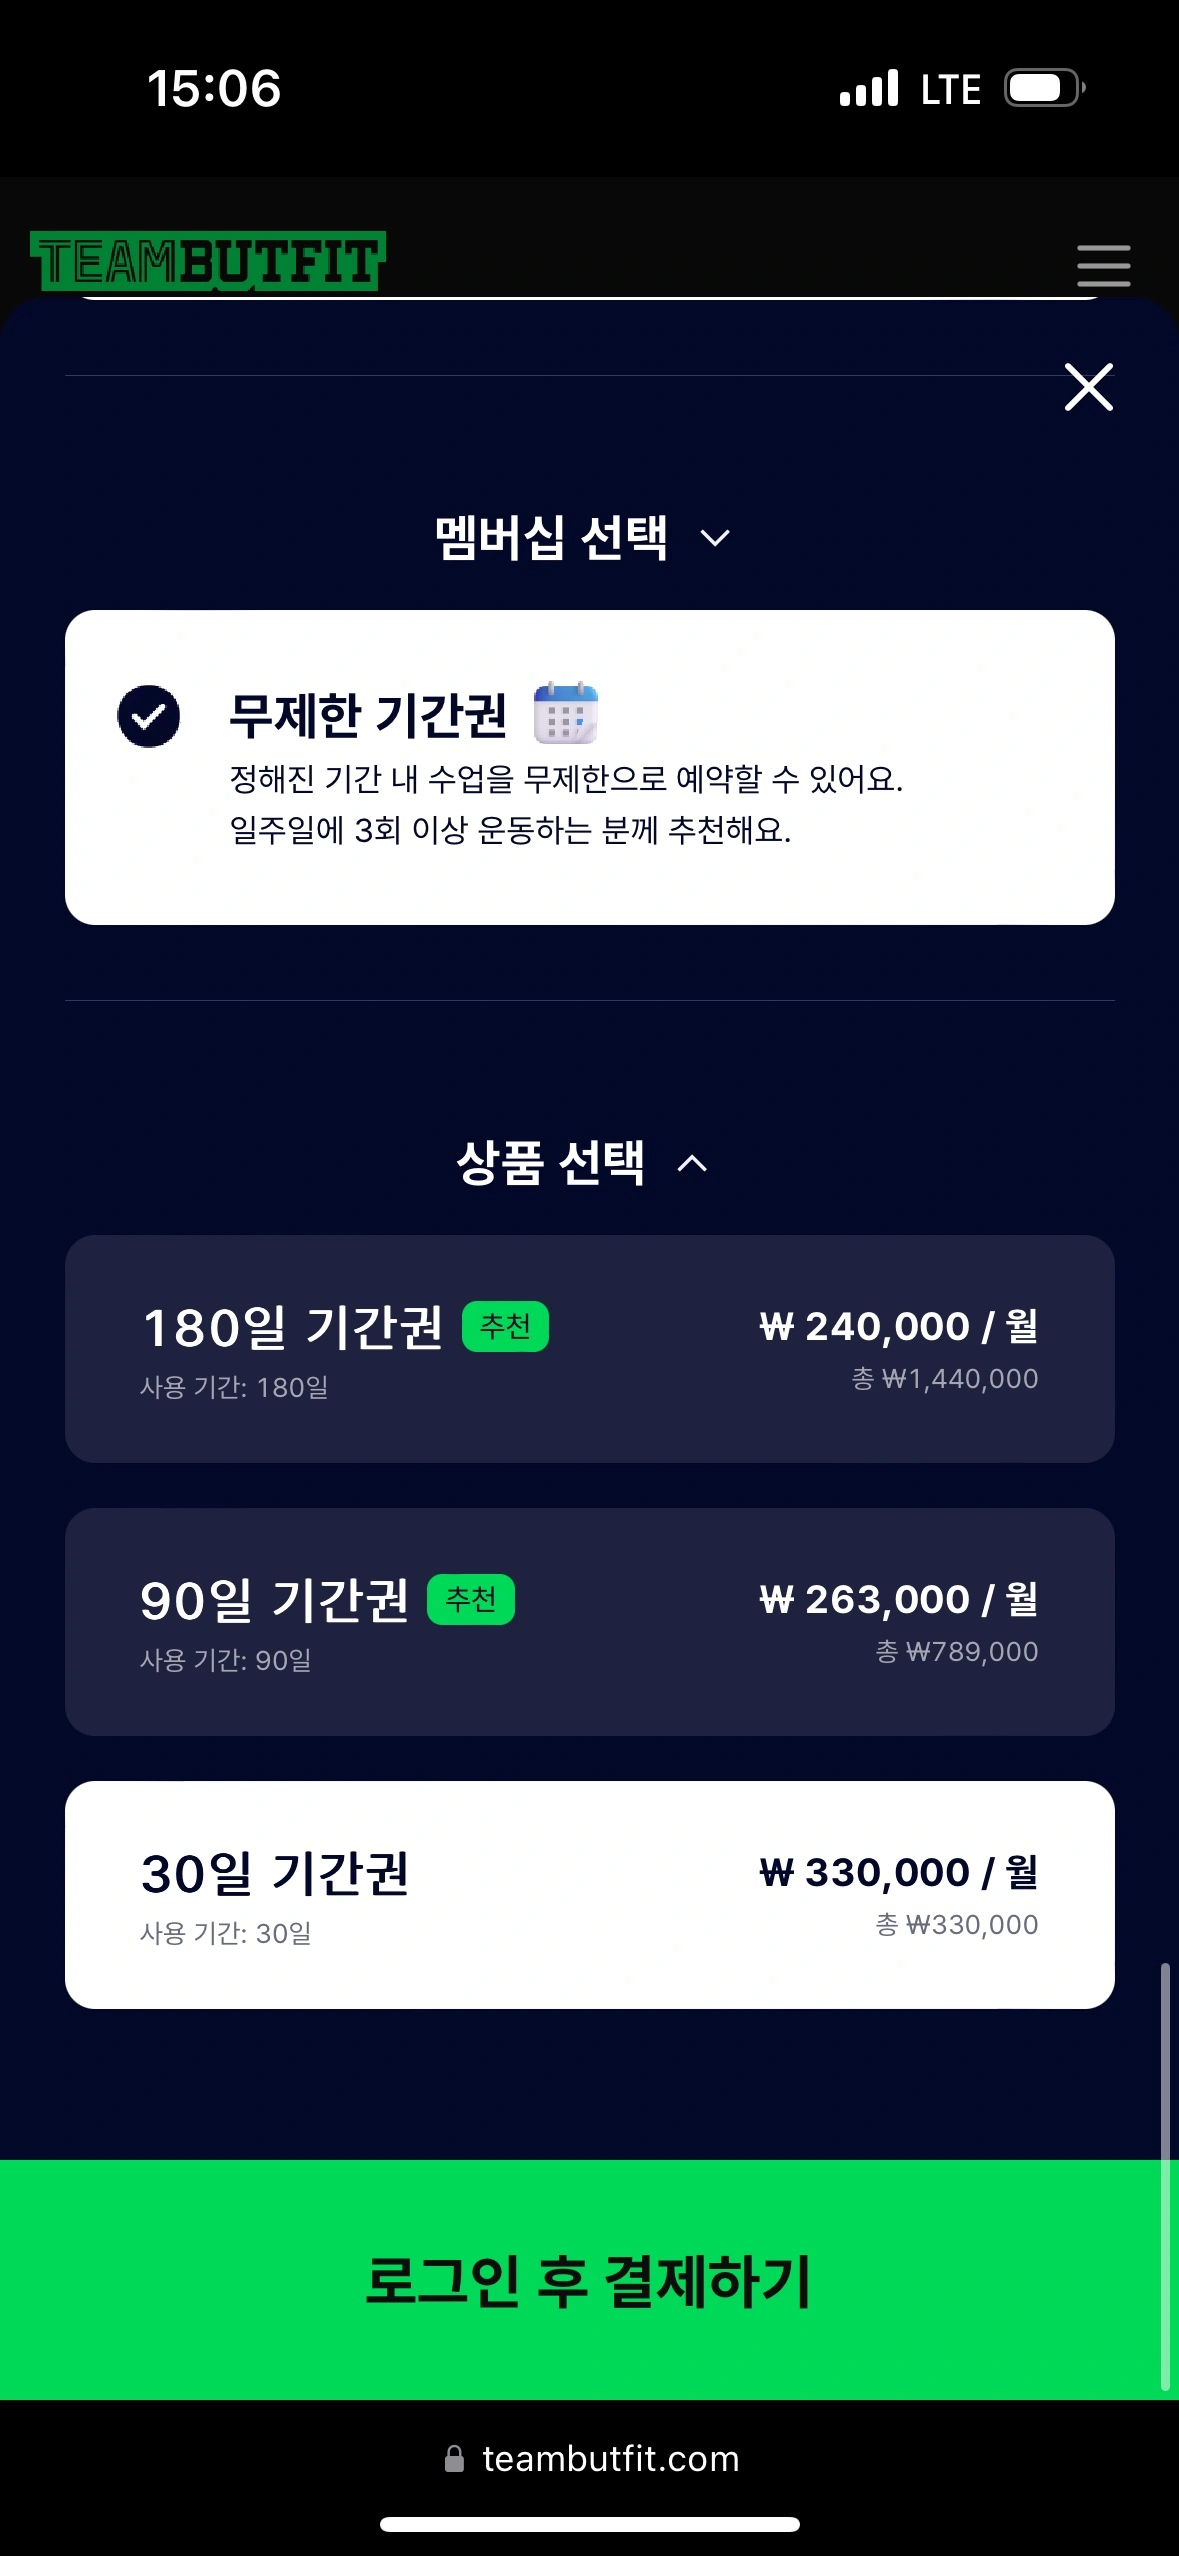Select the 90일 기간권 plan
The width and height of the screenshot is (1179, 2556).
pyautogui.click(x=589, y=1621)
